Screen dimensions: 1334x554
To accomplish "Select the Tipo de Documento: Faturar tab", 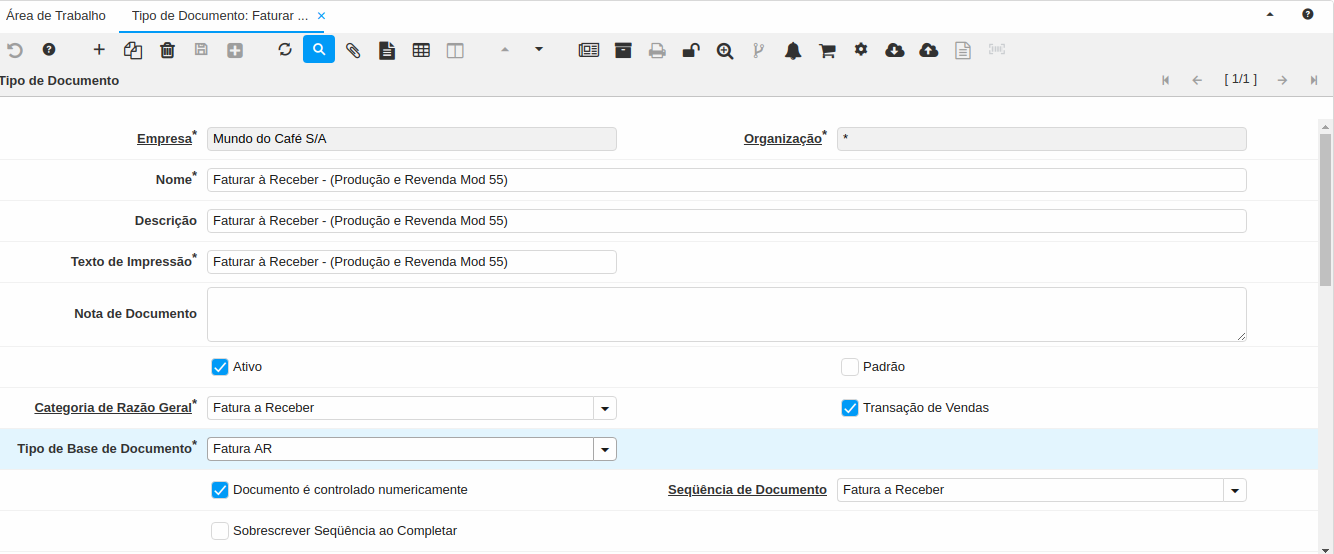I will (x=220, y=16).
